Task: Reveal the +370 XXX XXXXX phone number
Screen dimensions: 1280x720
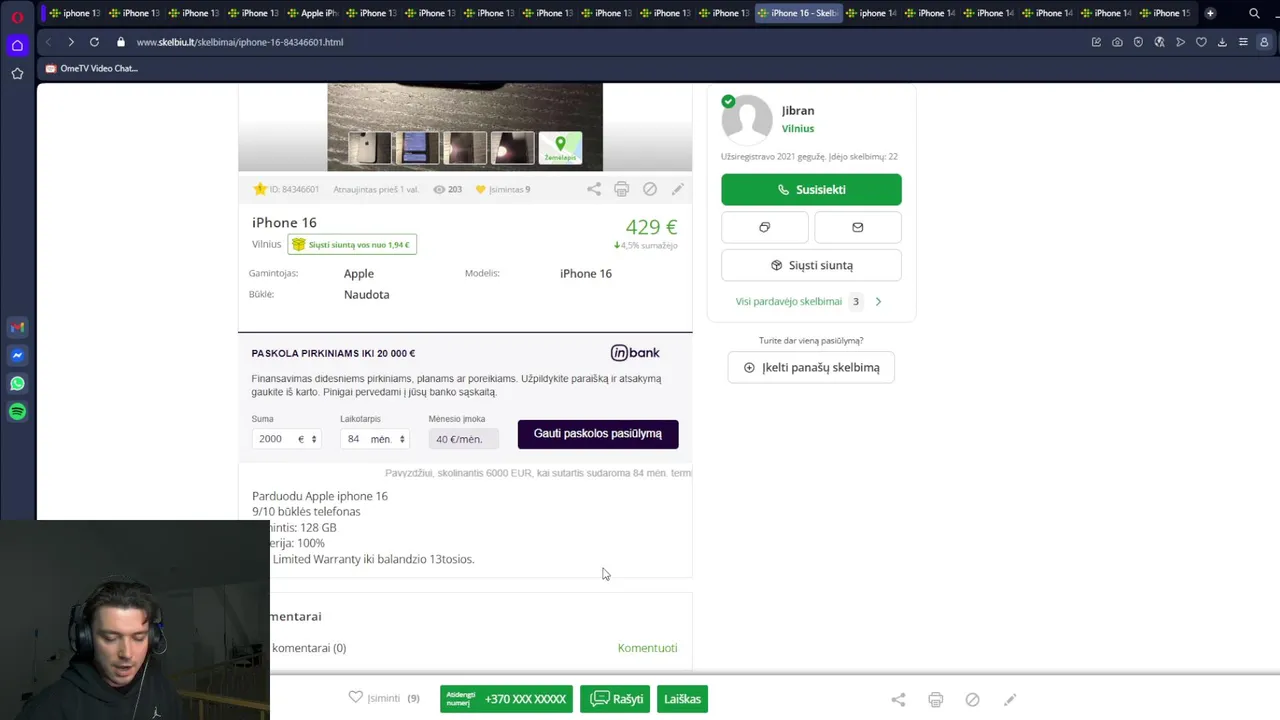Action: coord(506,699)
